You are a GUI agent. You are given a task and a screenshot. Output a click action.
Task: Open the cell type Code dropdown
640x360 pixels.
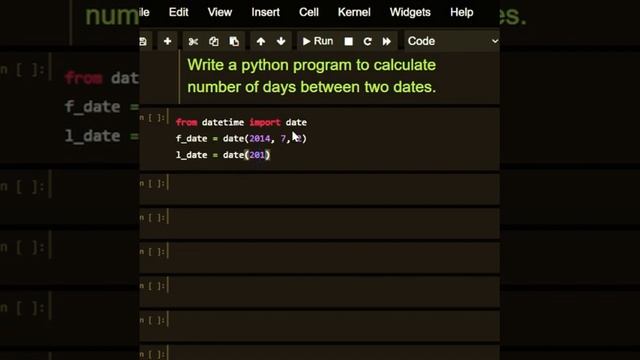(452, 41)
